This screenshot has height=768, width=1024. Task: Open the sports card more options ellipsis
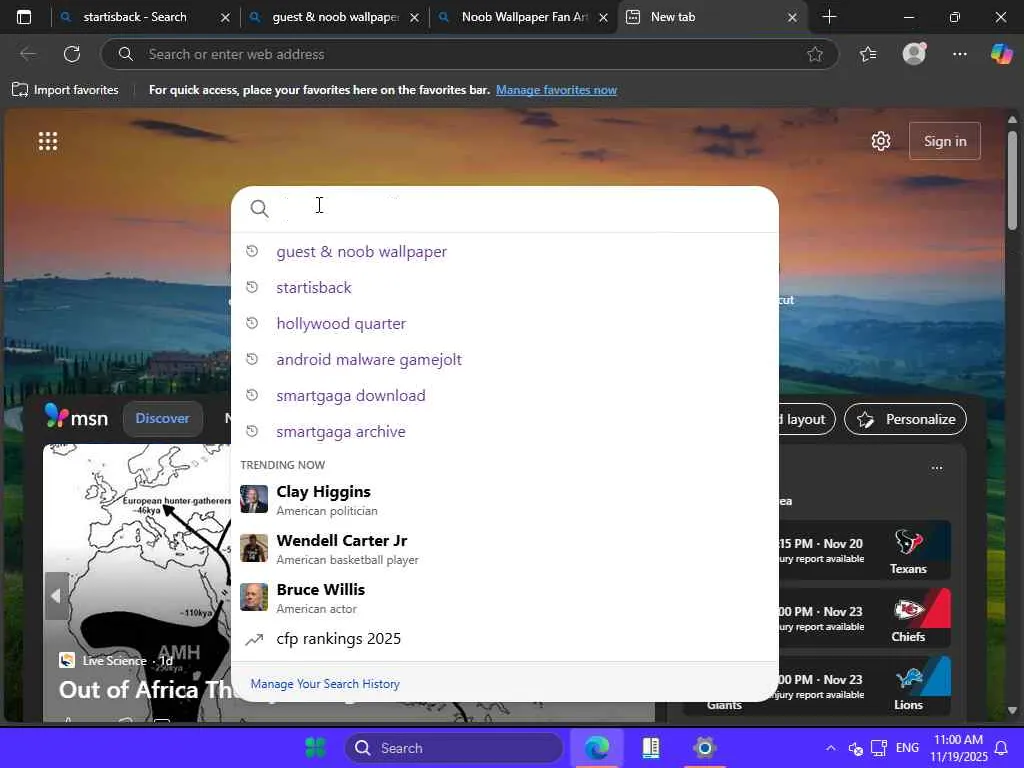(x=936, y=468)
